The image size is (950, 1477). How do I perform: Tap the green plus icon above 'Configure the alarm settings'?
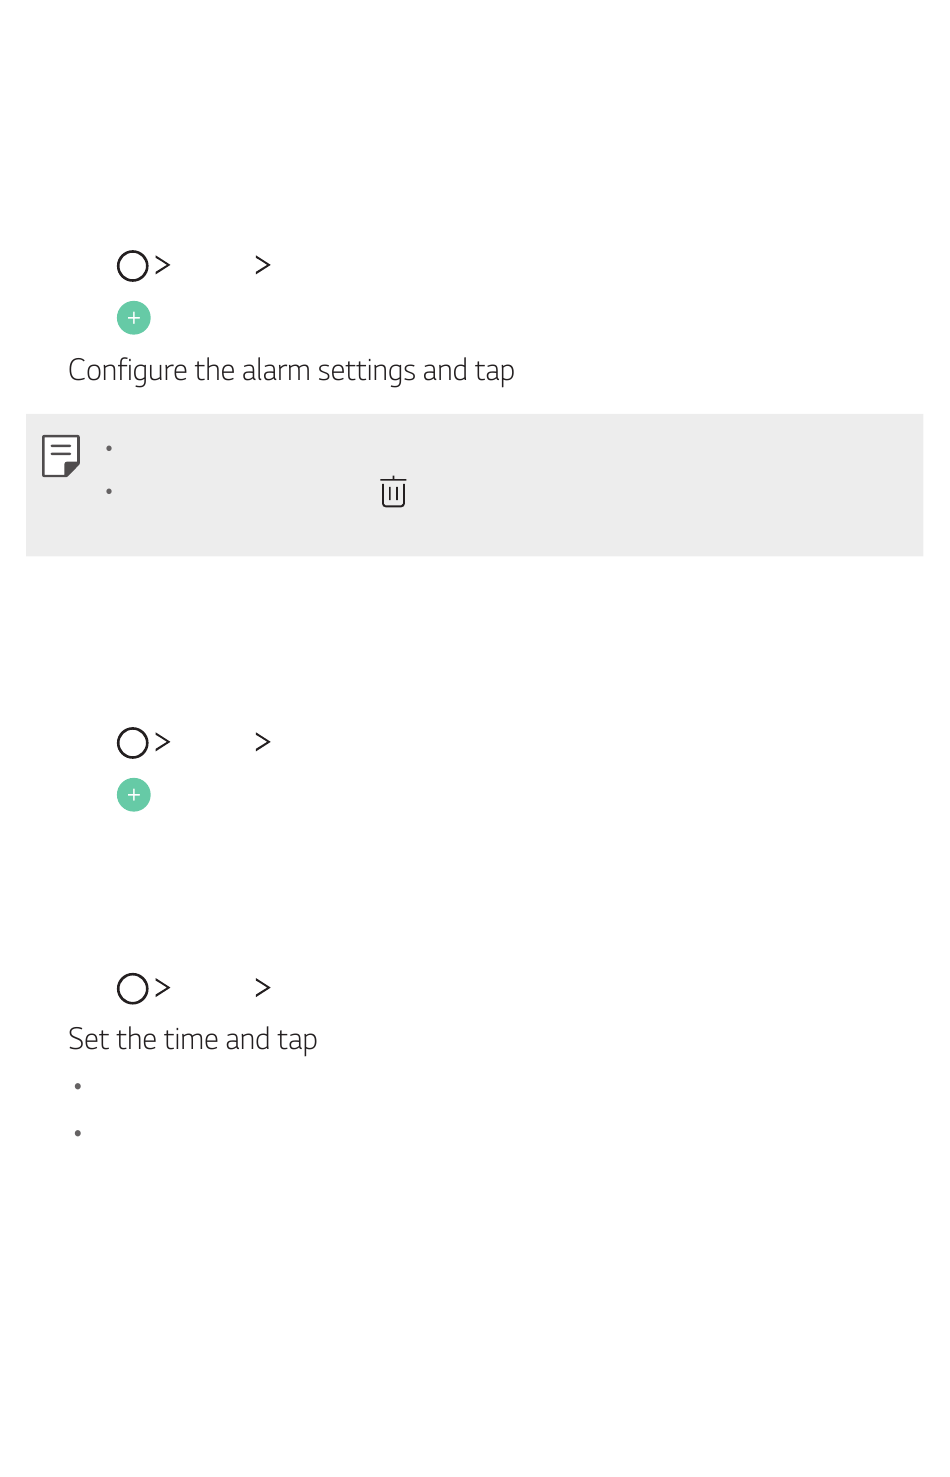coord(134,318)
